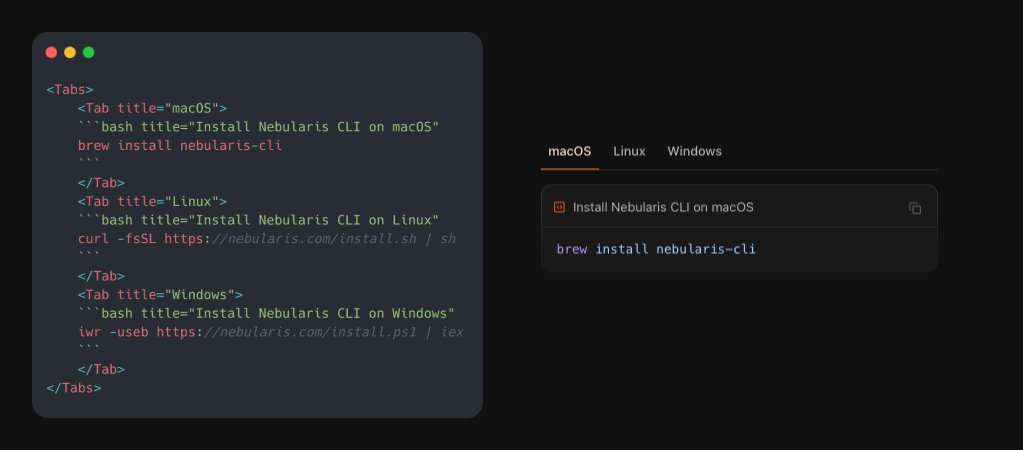The image size is (1023, 450).
Task: Click the source line 'brew install nebularis-cli' in the editor
Action: [x=180, y=145]
